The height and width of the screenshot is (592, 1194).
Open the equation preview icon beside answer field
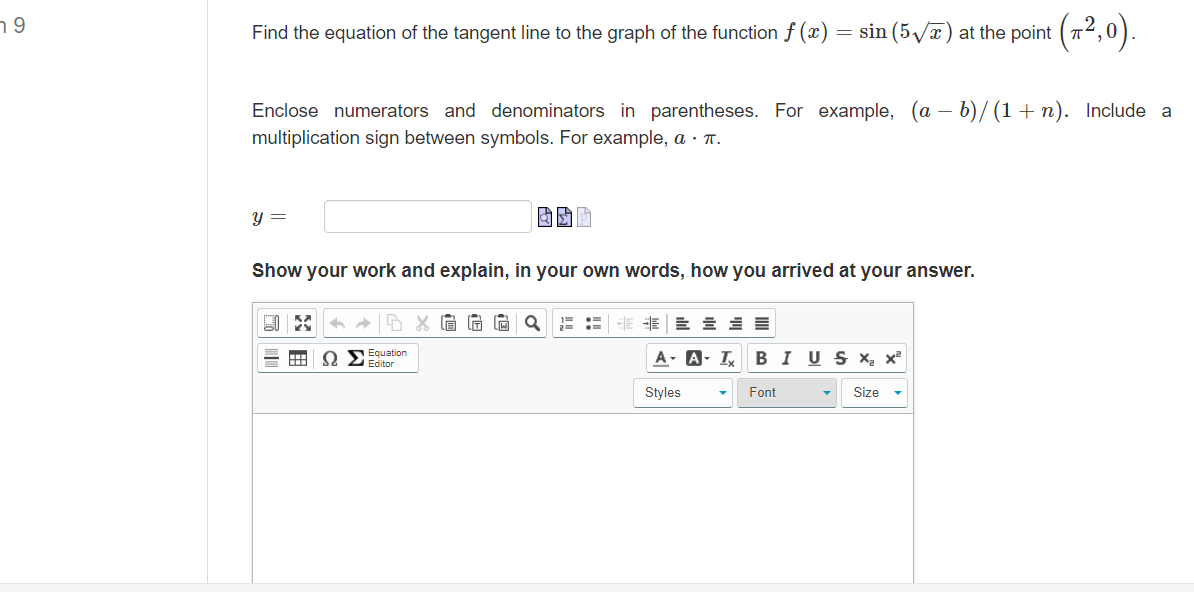545,216
